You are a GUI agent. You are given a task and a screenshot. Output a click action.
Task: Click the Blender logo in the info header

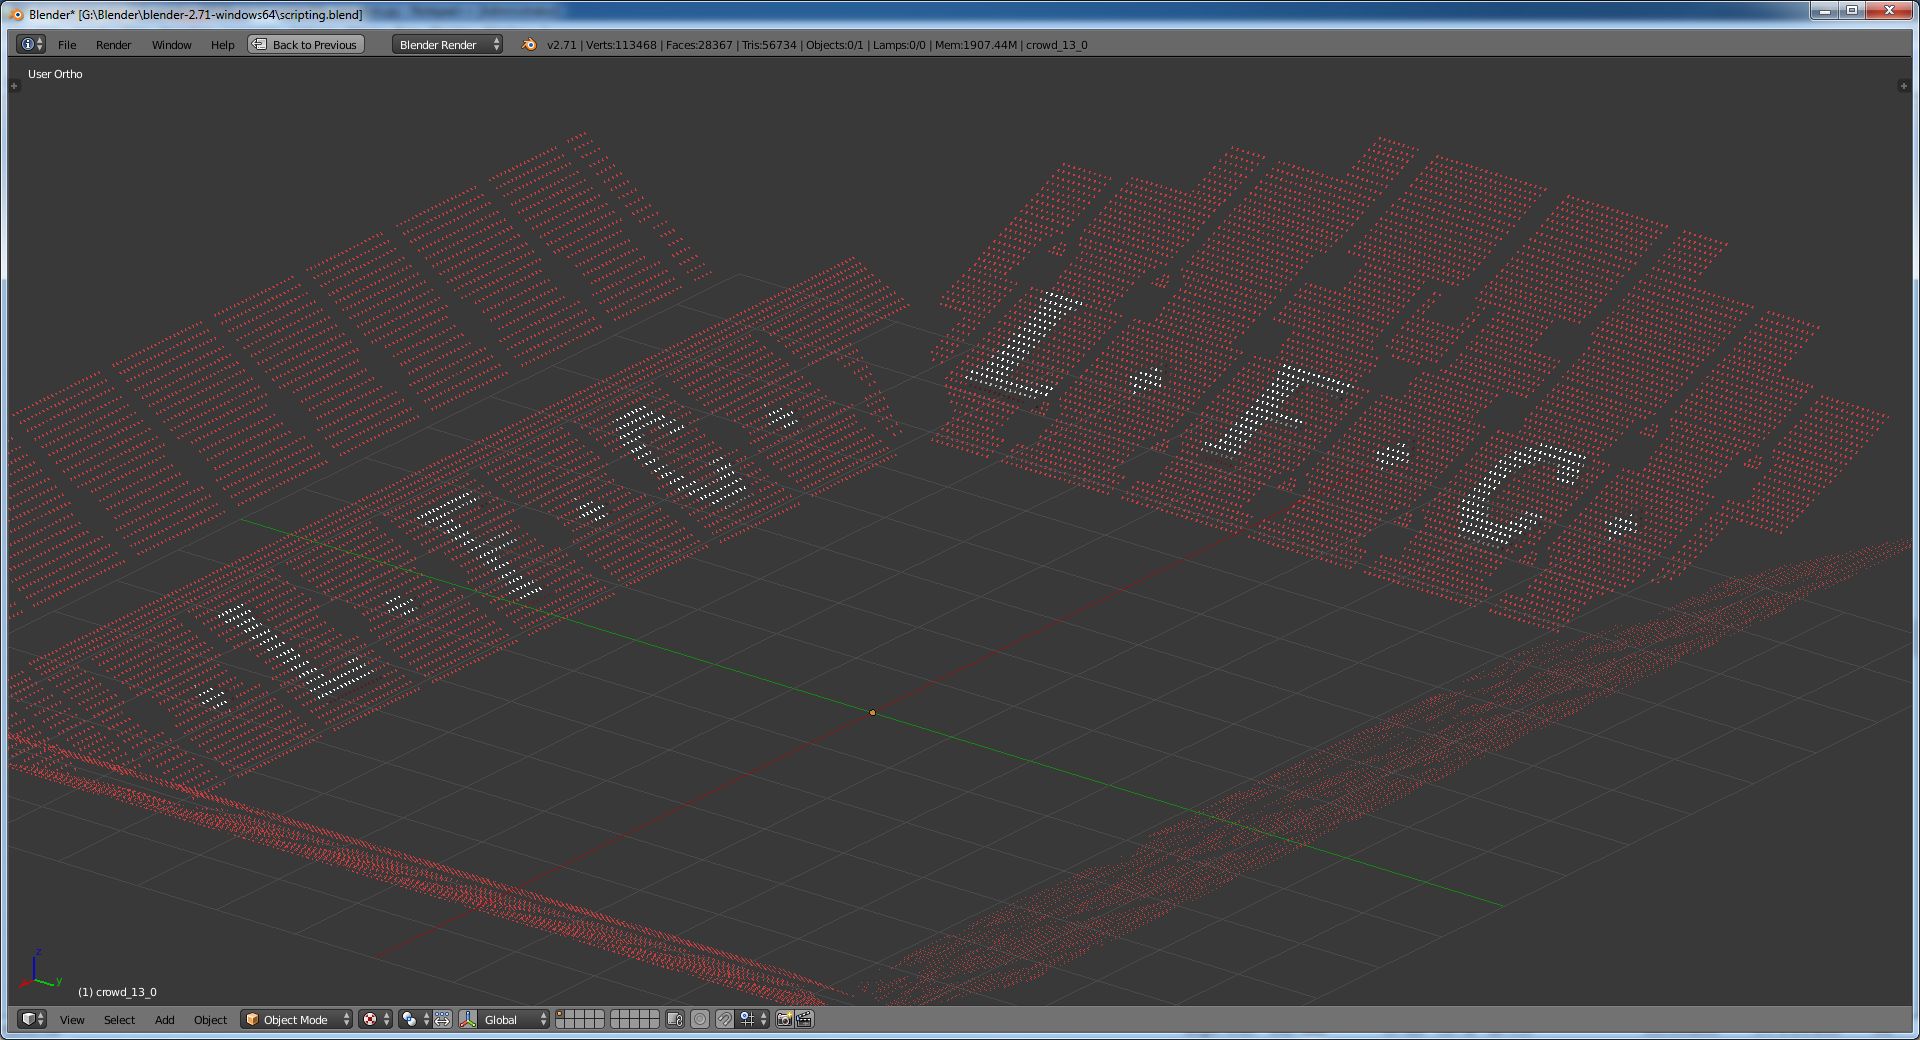tap(529, 44)
